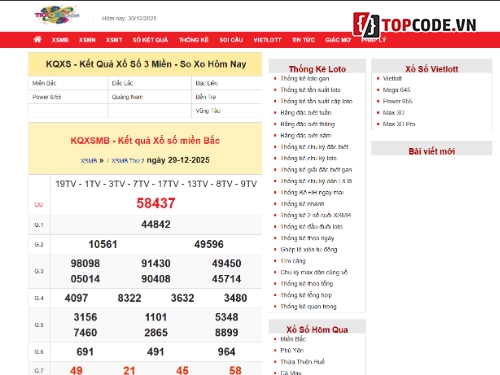Open Bảng đặc biệt tuần link
Screen dimensions: 500x375
[306, 113]
